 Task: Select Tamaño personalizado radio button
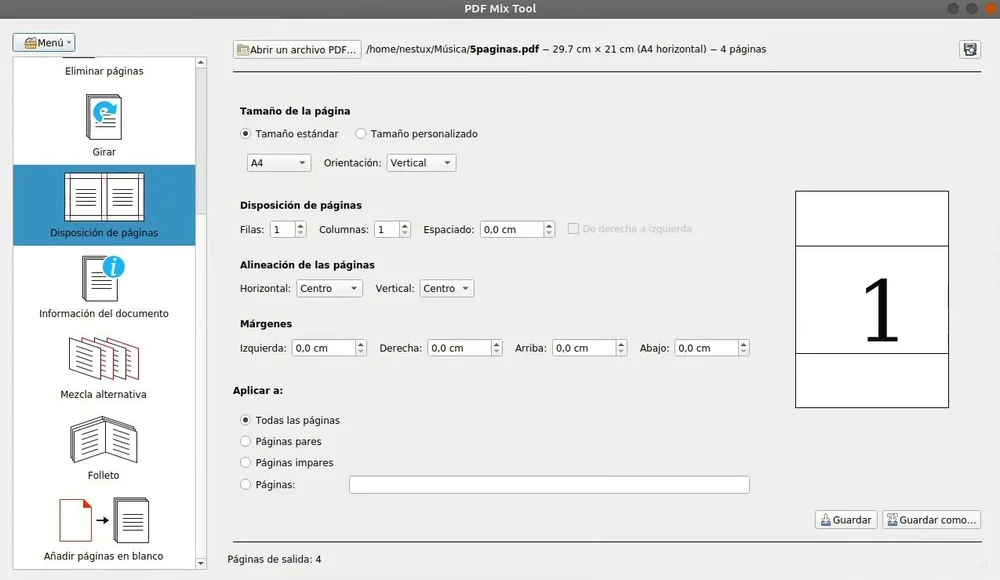pos(361,134)
